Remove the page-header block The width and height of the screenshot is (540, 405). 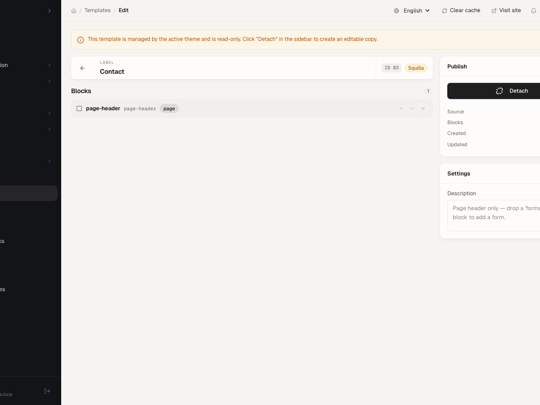click(x=423, y=108)
